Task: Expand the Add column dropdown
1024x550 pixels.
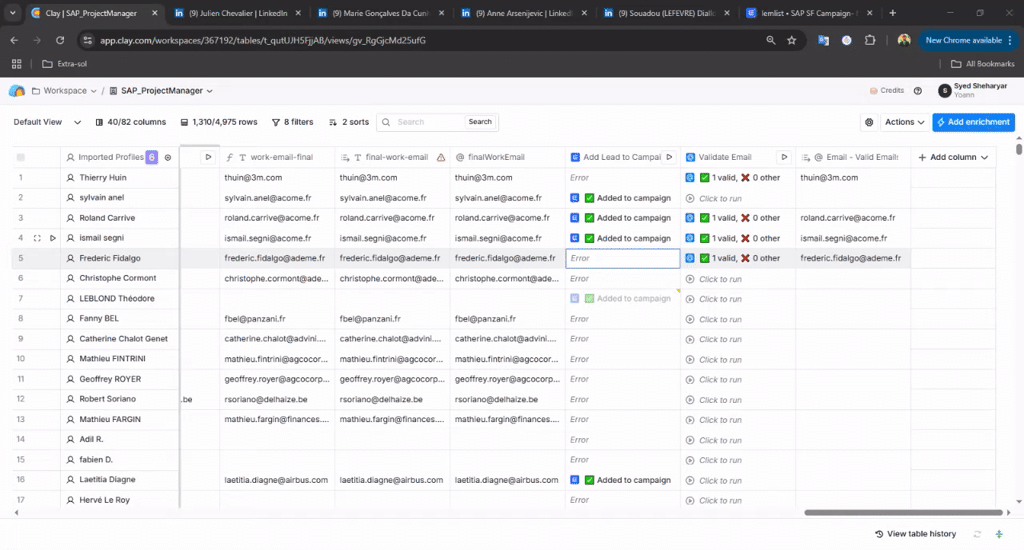Action: [953, 157]
